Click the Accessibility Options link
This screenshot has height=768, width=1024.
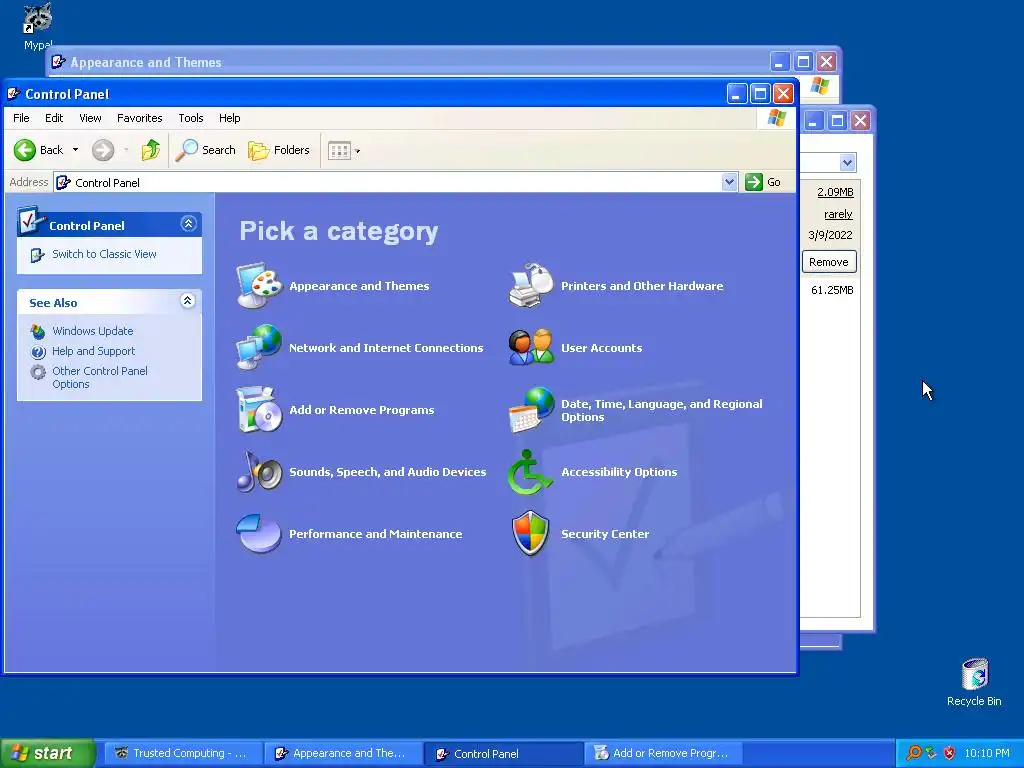click(619, 472)
